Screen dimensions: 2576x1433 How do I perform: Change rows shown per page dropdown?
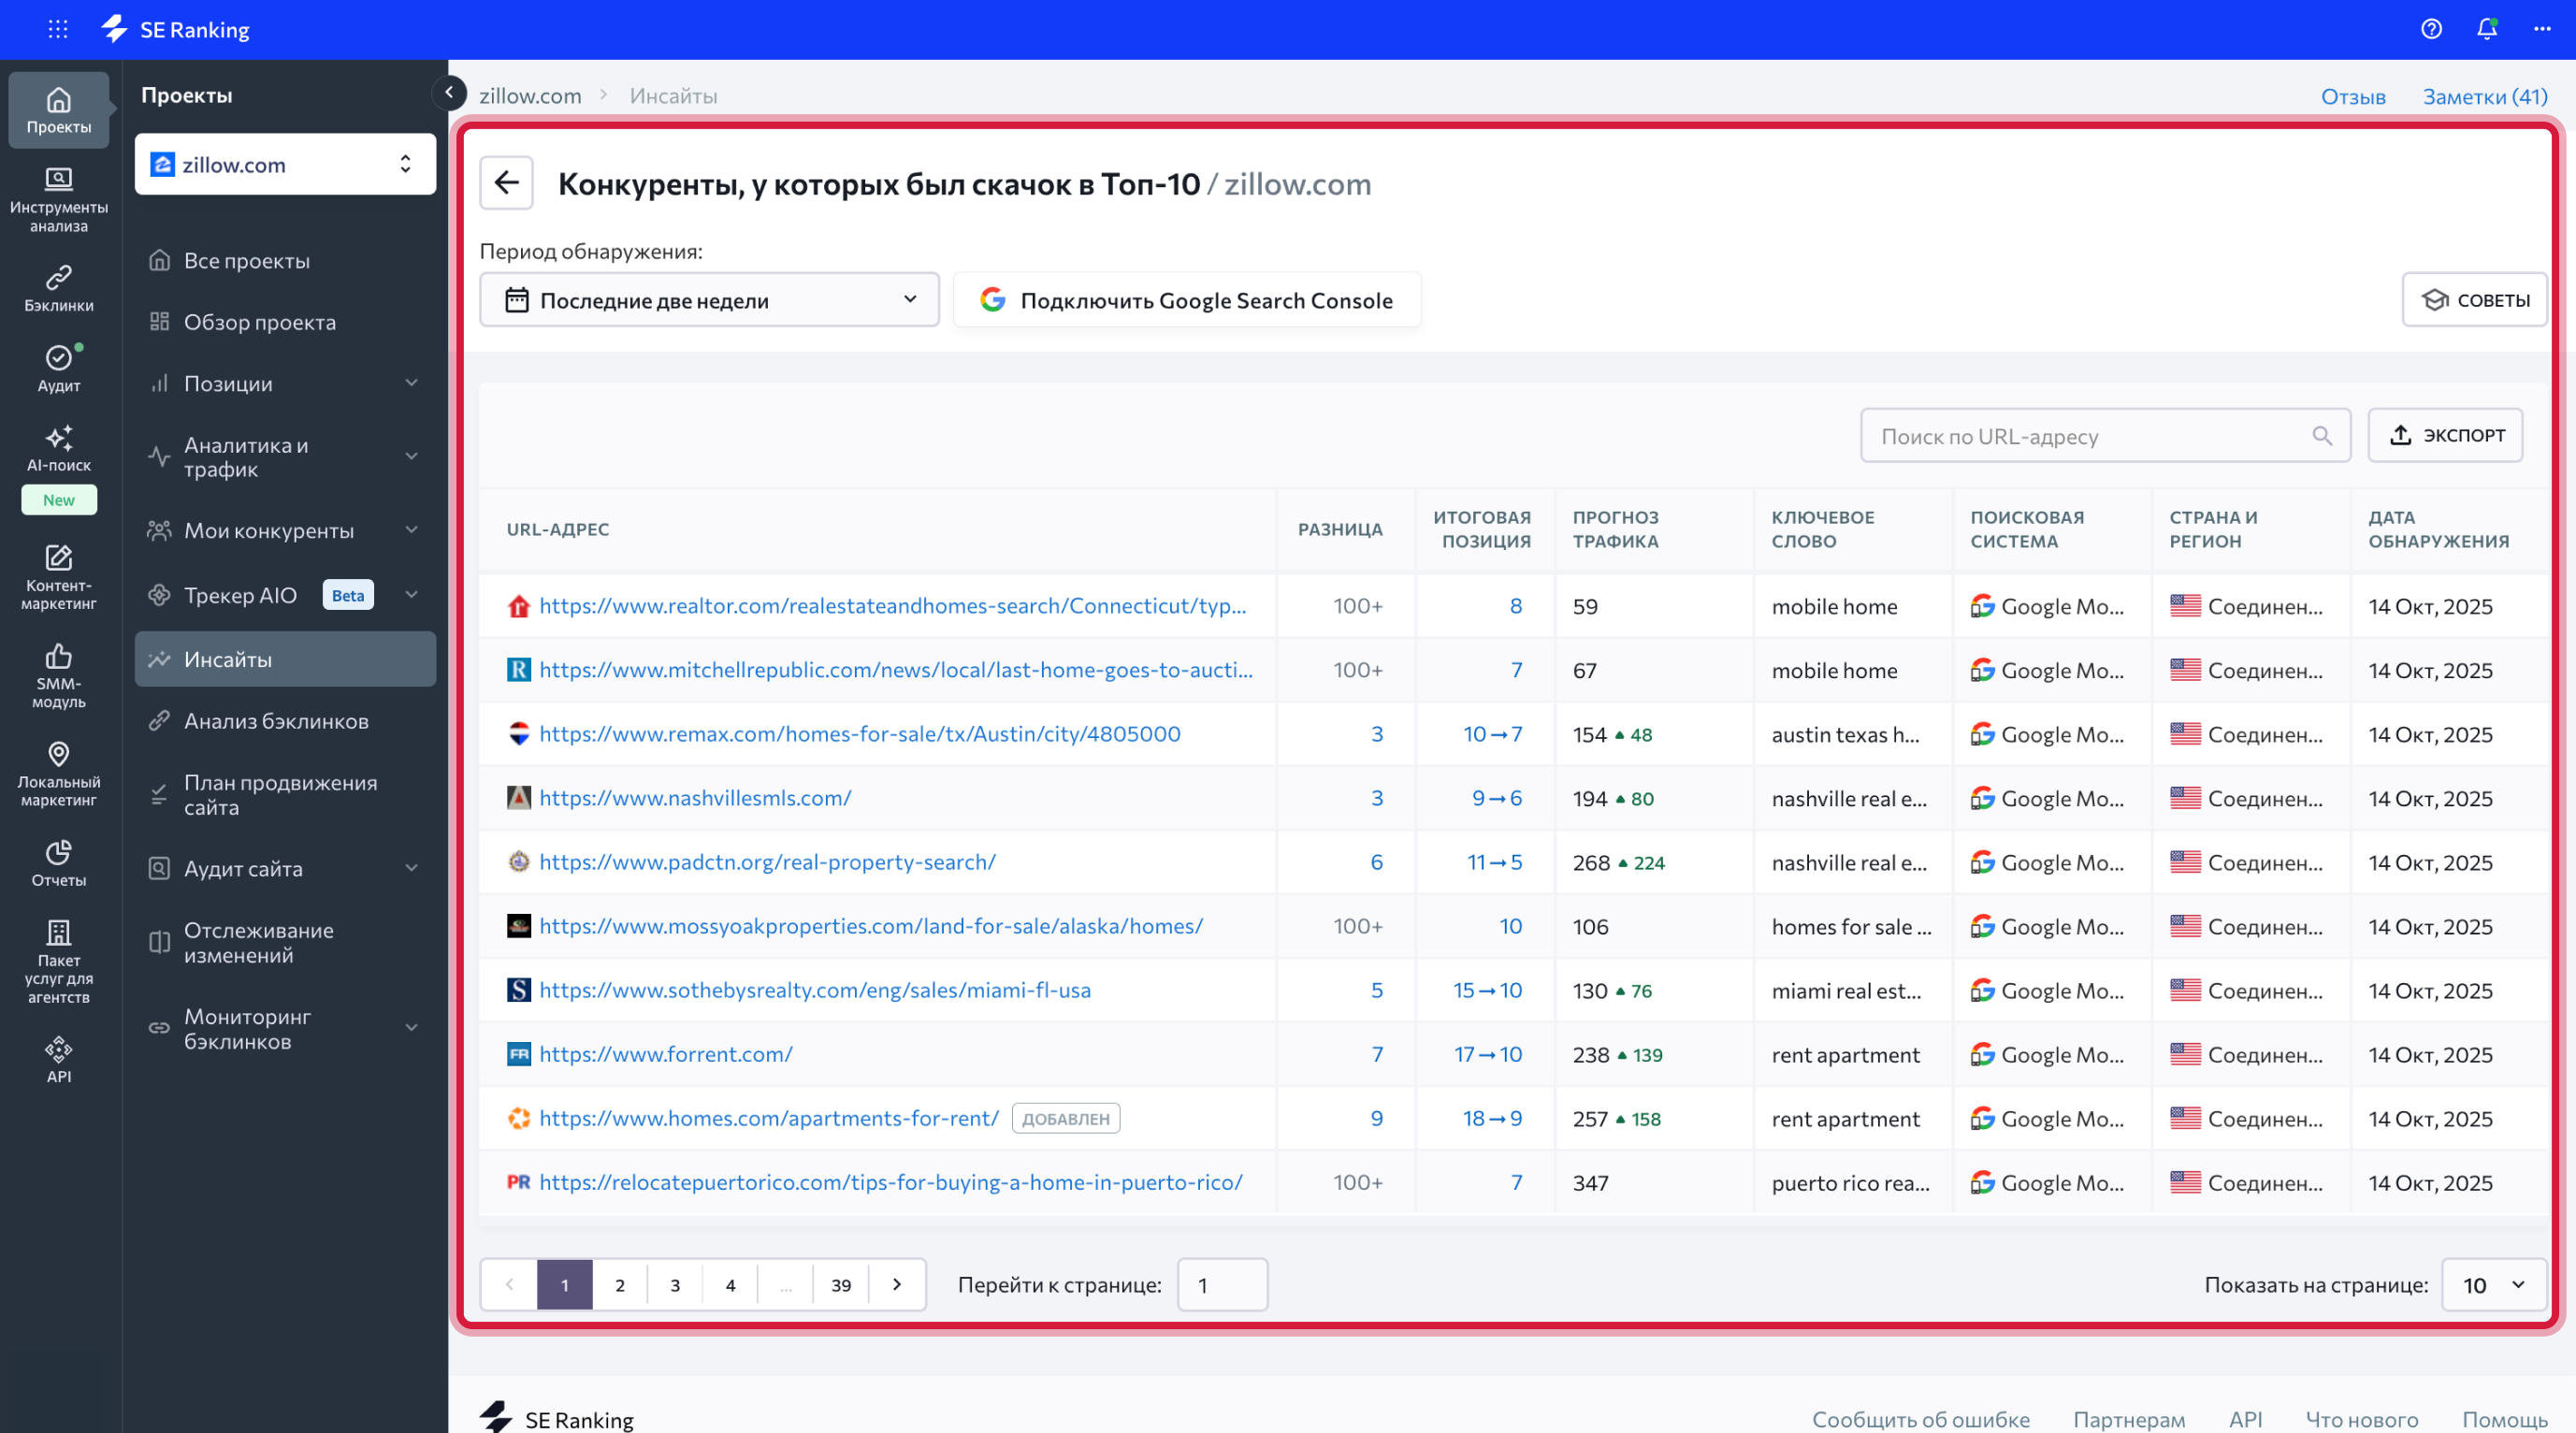[2493, 1285]
